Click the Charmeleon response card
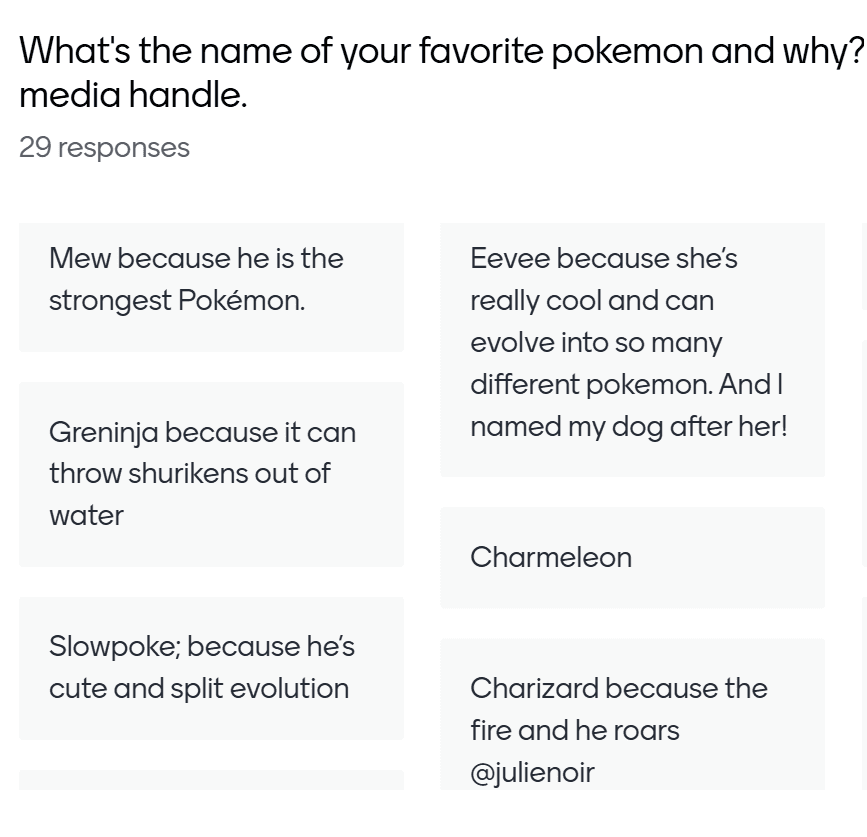Screen dimensions: 867x837 coord(632,557)
